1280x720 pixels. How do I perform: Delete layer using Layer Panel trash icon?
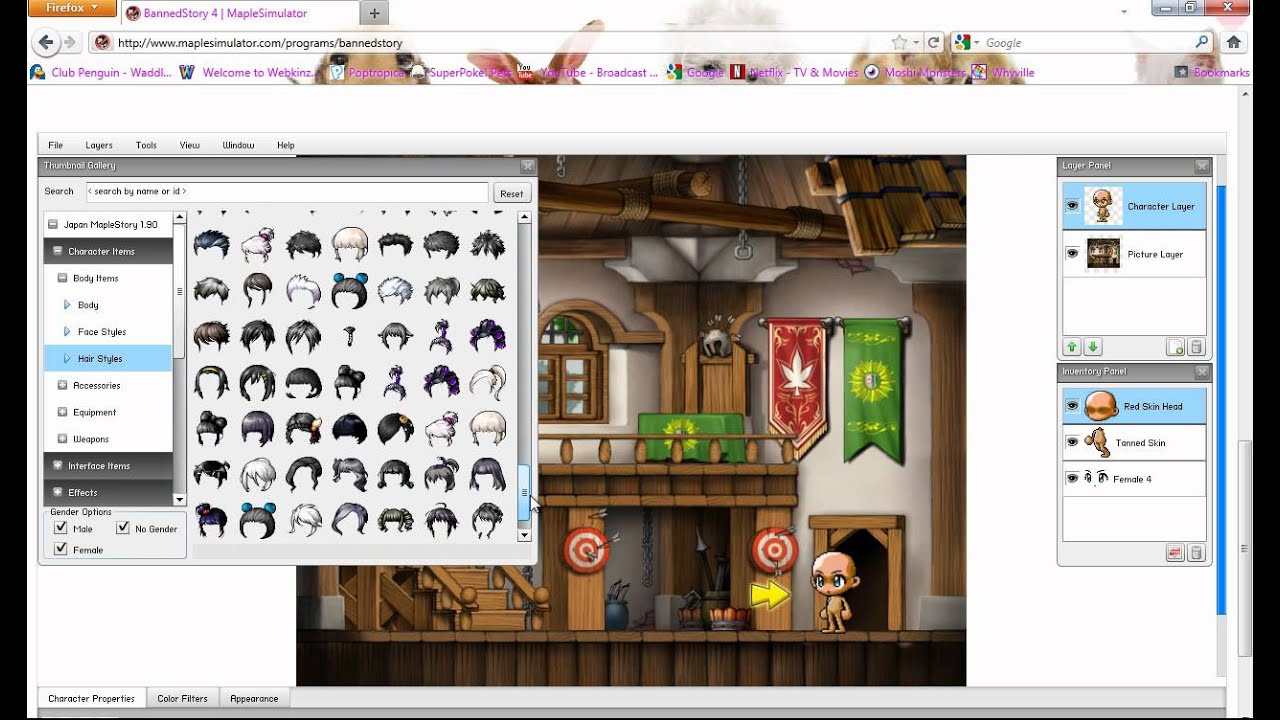1196,347
